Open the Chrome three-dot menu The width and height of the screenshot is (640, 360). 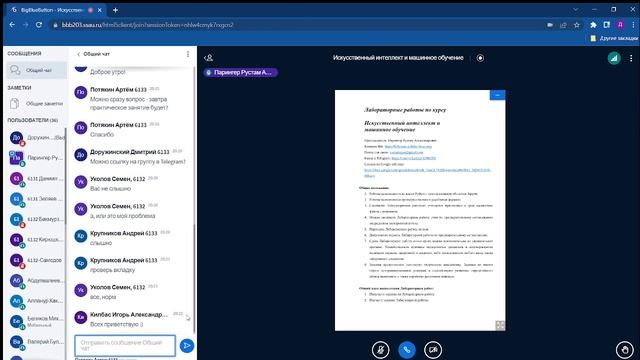tap(633, 25)
